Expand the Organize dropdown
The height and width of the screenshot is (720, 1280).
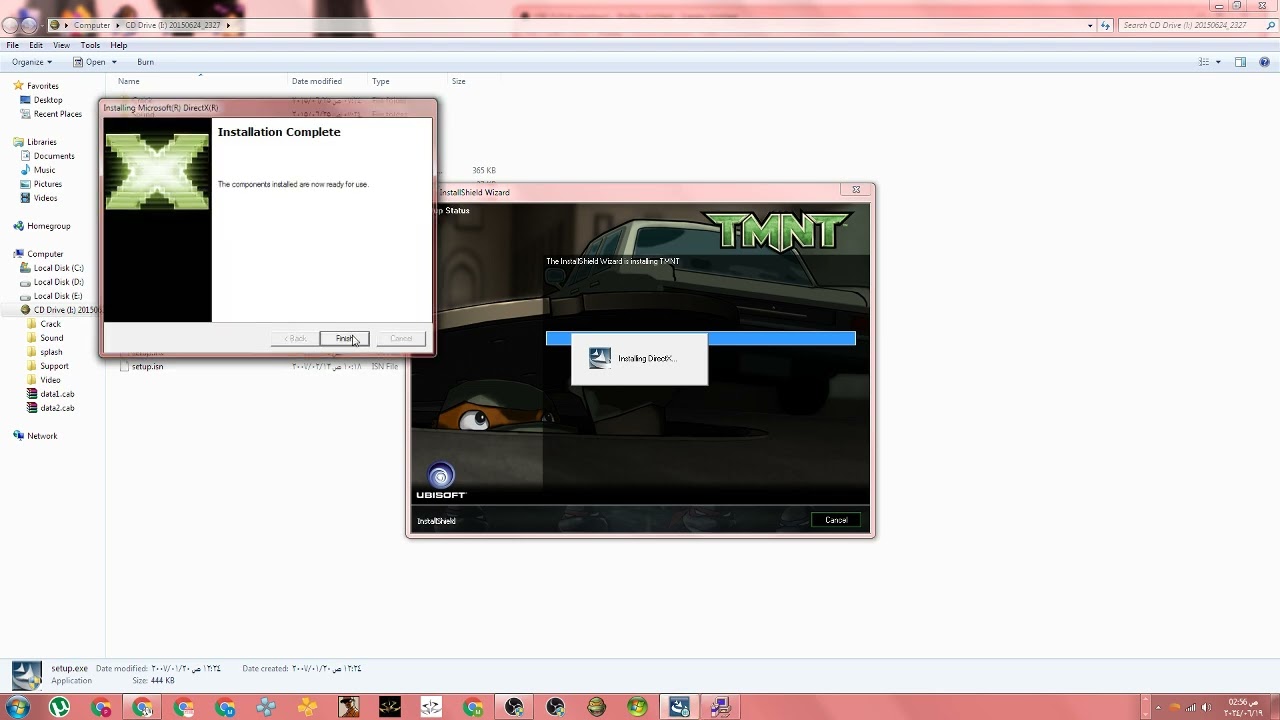tap(32, 62)
